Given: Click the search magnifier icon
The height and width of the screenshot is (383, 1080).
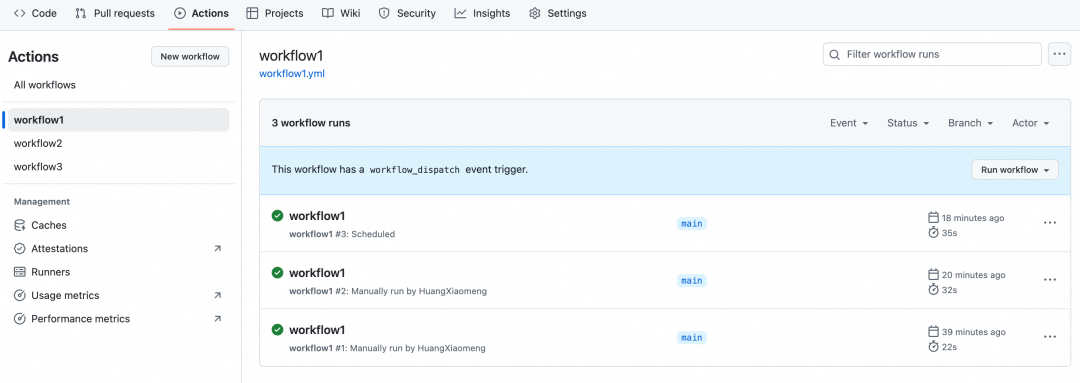Looking at the screenshot, I should 835,54.
